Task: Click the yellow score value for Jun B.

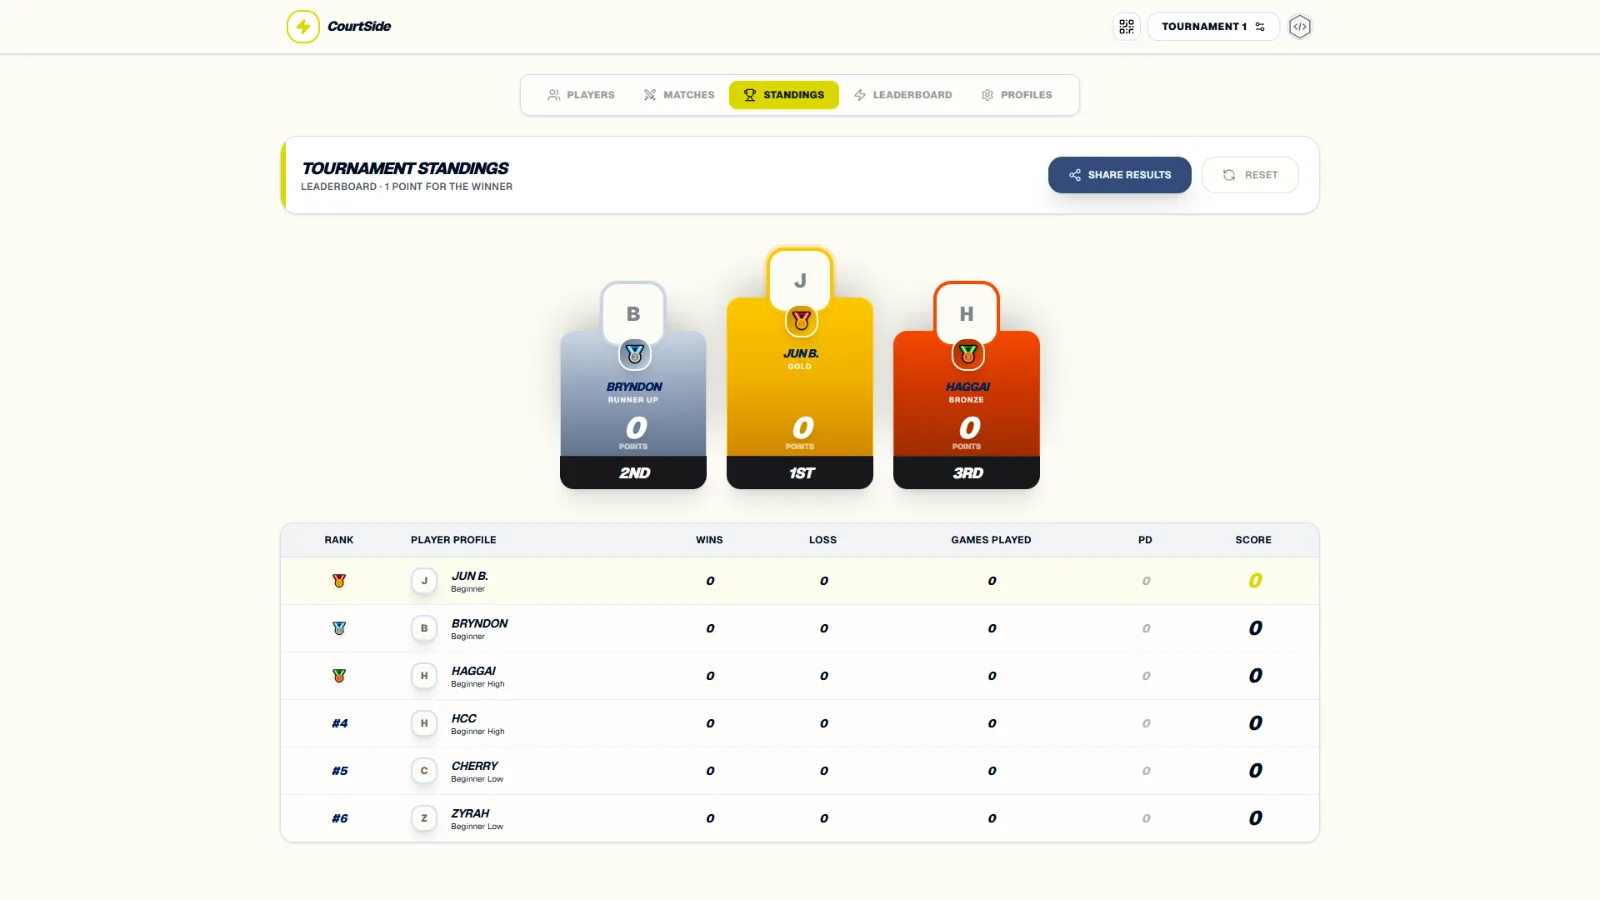Action: 1255,581
